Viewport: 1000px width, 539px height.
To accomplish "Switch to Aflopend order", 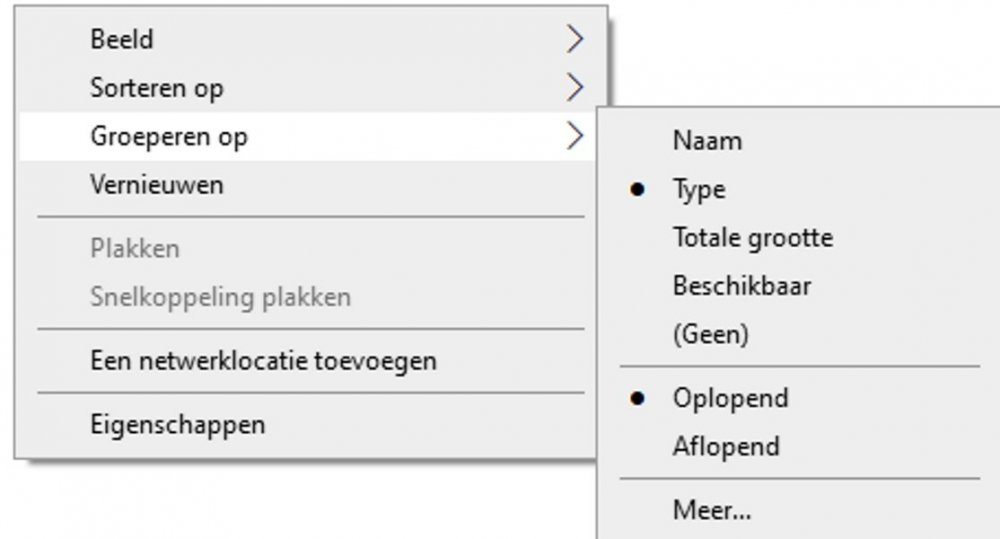I will coord(725,446).
